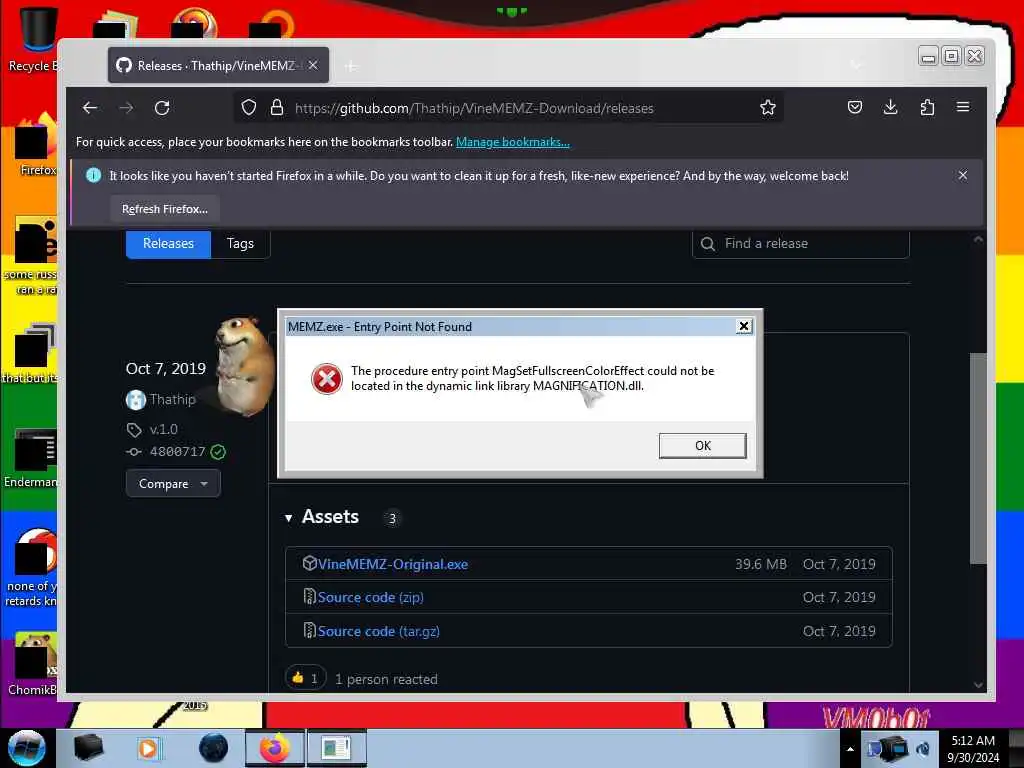Open the Firefox downloads panel

tap(891, 107)
